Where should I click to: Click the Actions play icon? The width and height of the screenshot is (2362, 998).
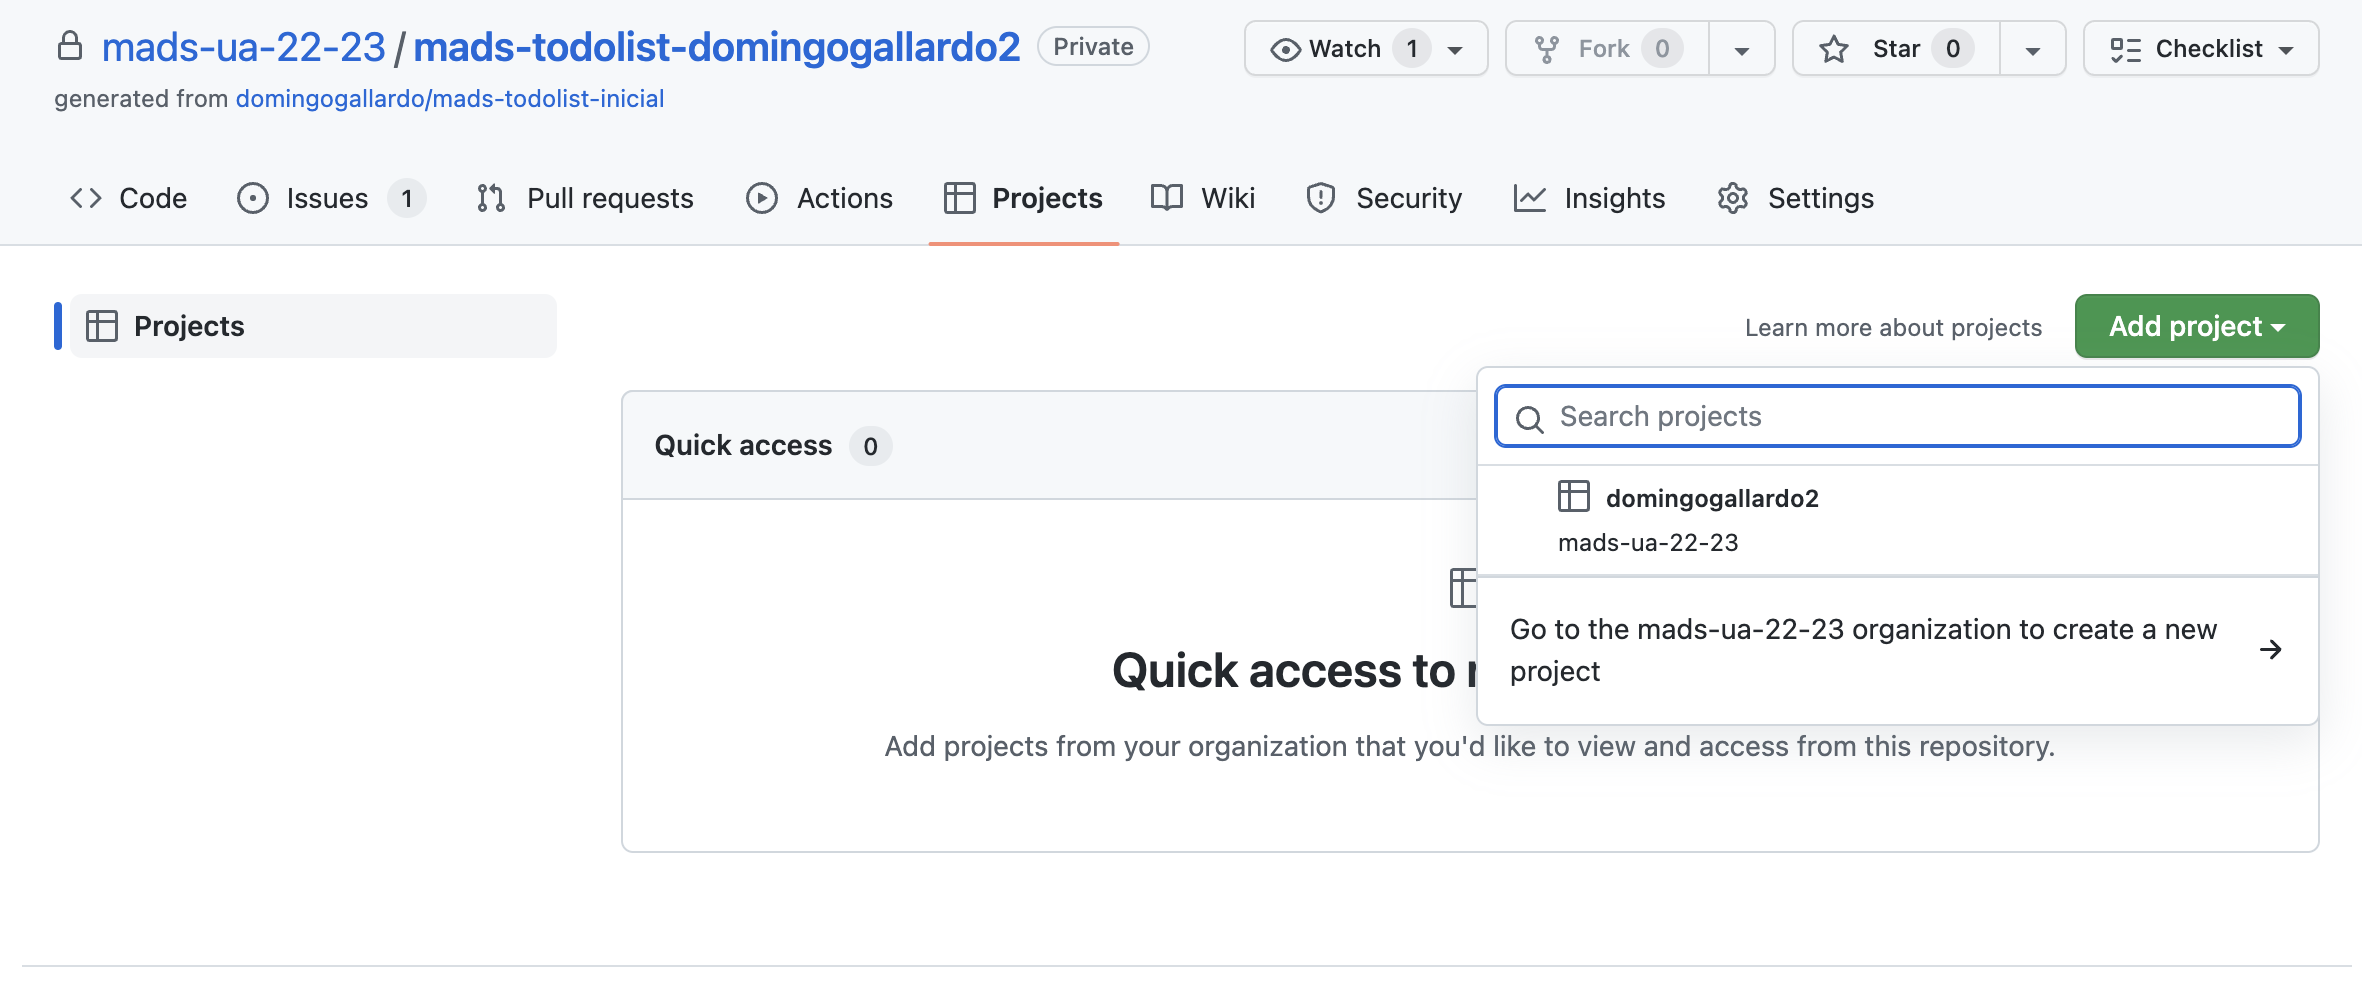point(762,198)
